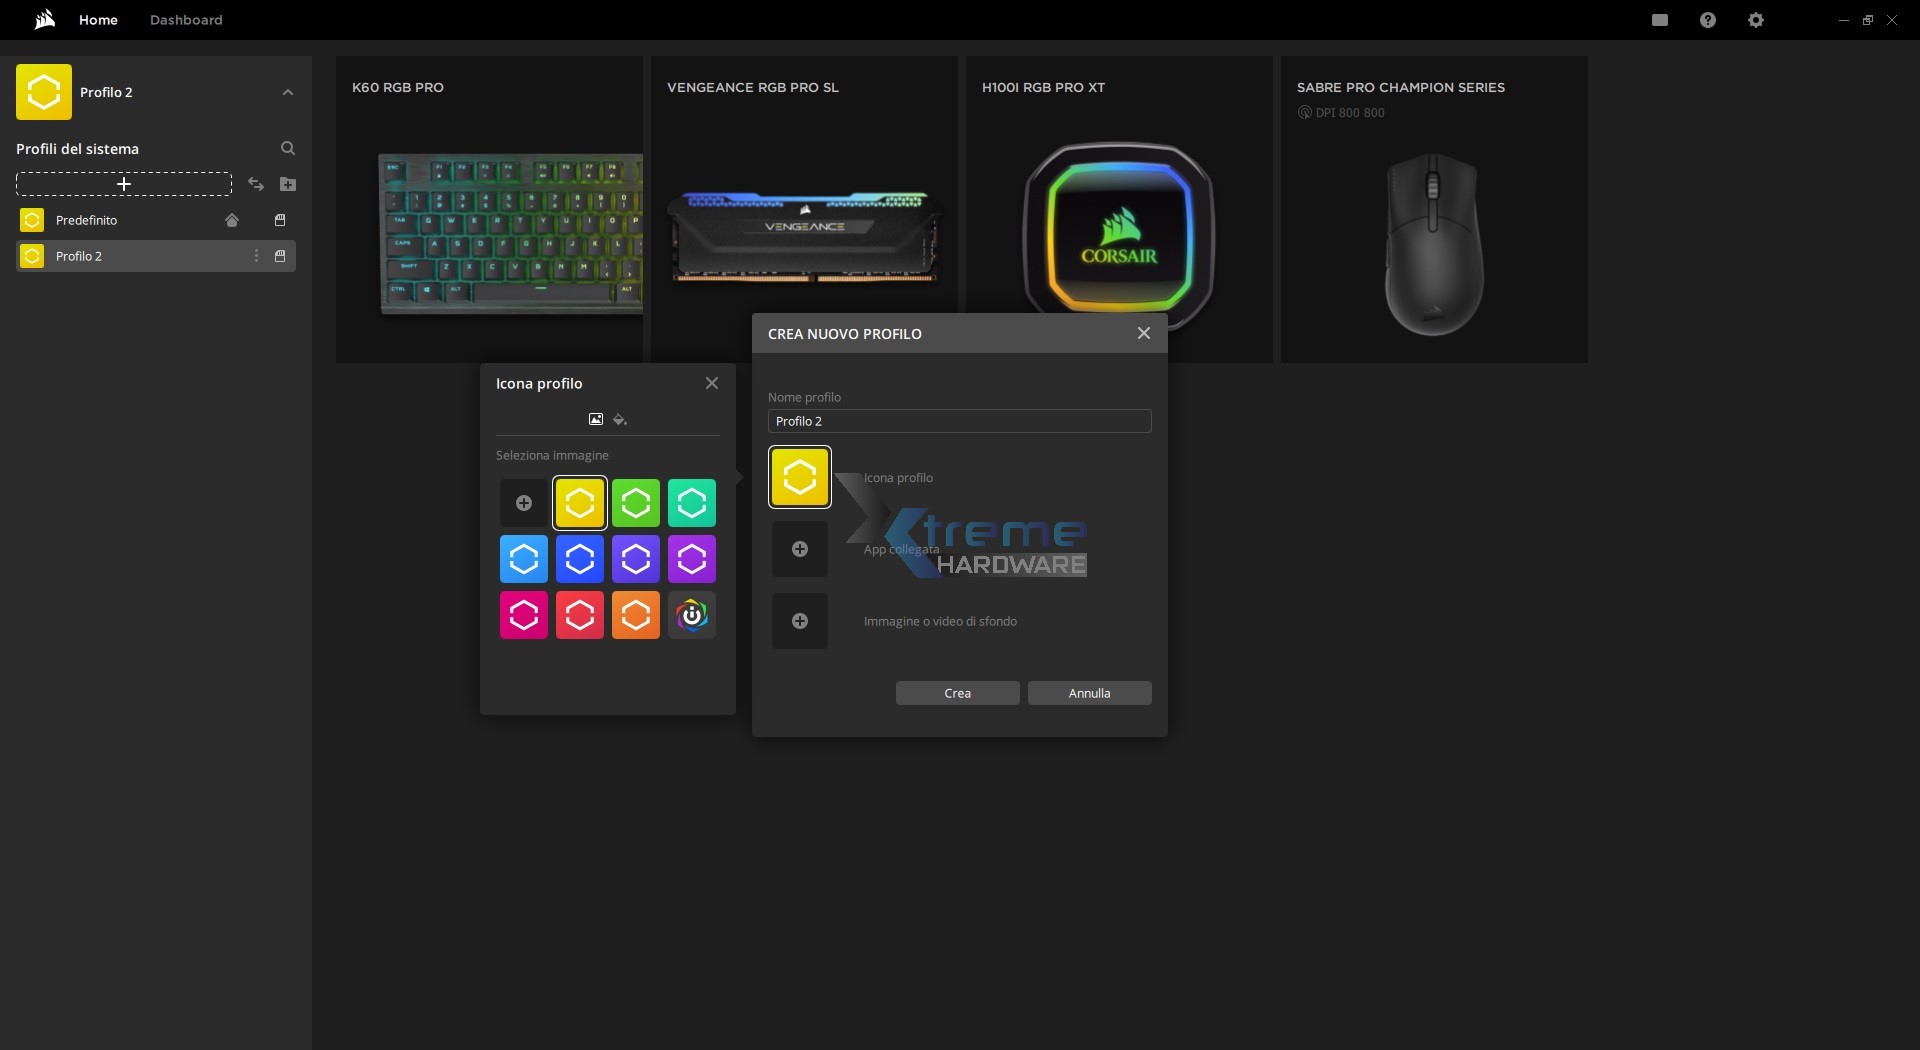The width and height of the screenshot is (1920, 1050).
Task: Open the settings gear icon
Action: [1755, 20]
